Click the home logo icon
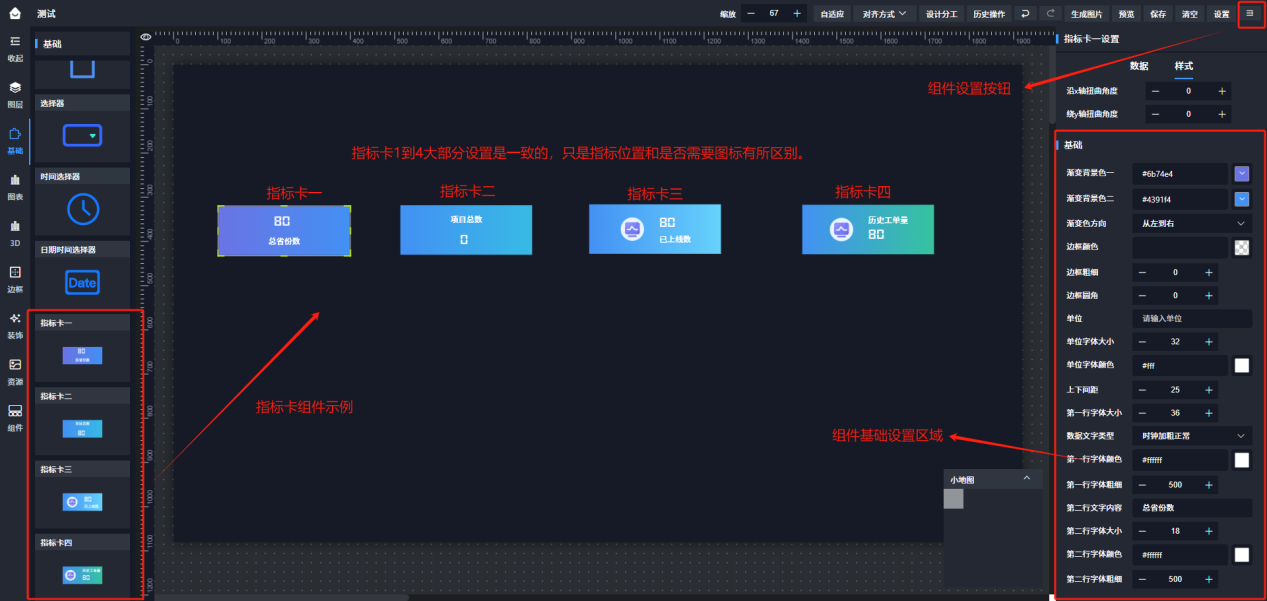Viewport: 1267px width, 601px height. tap(14, 13)
